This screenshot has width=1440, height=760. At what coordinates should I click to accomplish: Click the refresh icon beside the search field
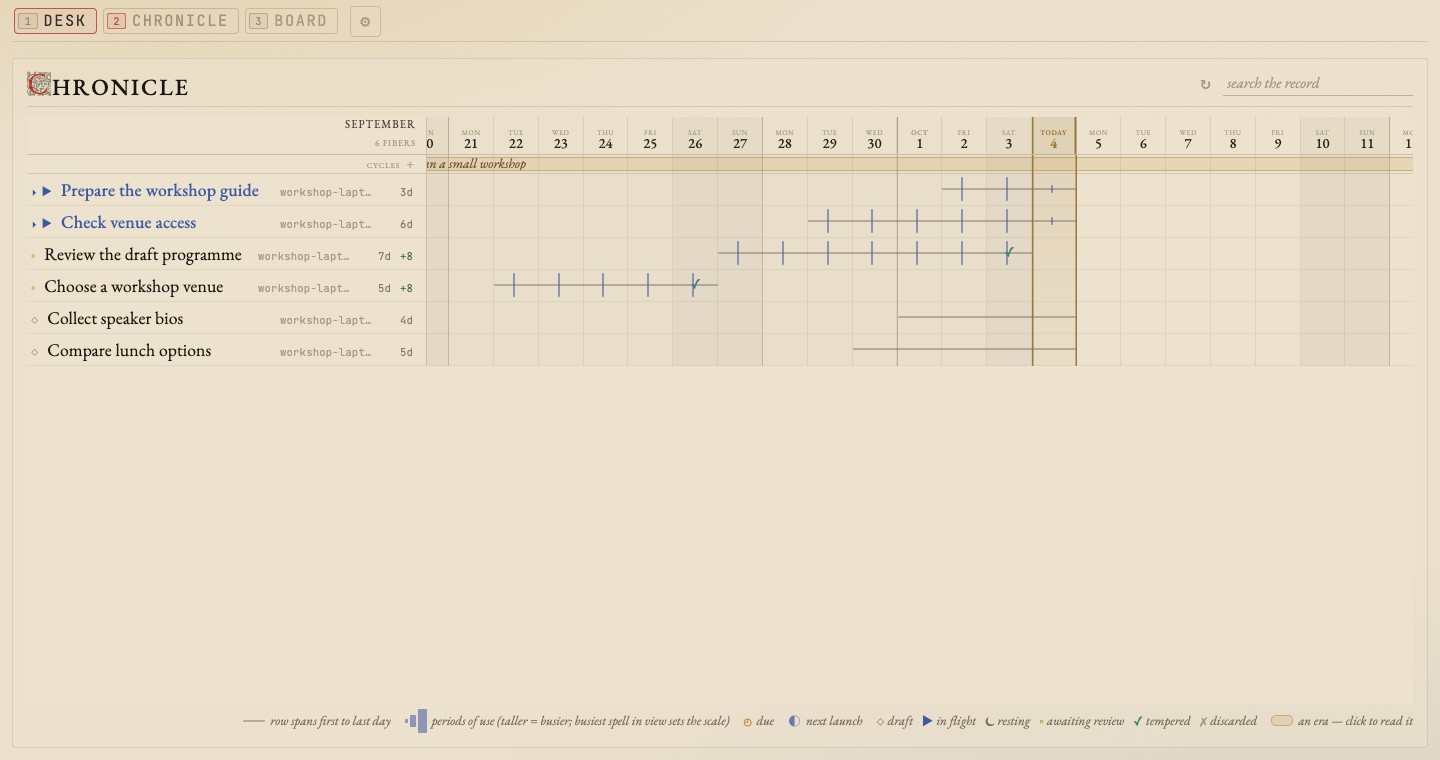pos(1205,85)
